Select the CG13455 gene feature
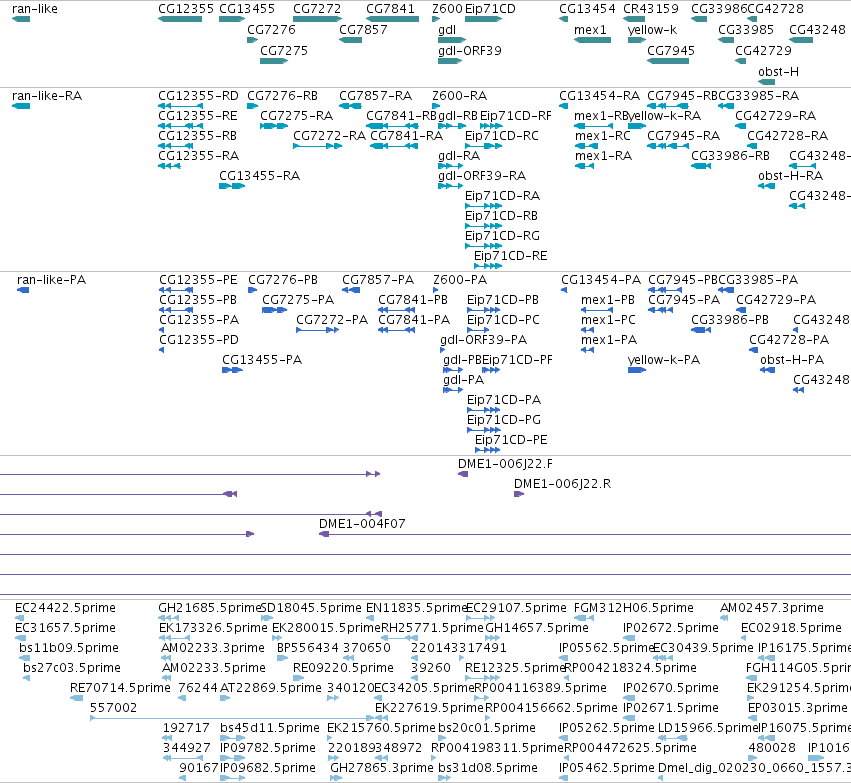Screen dimensions: 851x783 232,19
